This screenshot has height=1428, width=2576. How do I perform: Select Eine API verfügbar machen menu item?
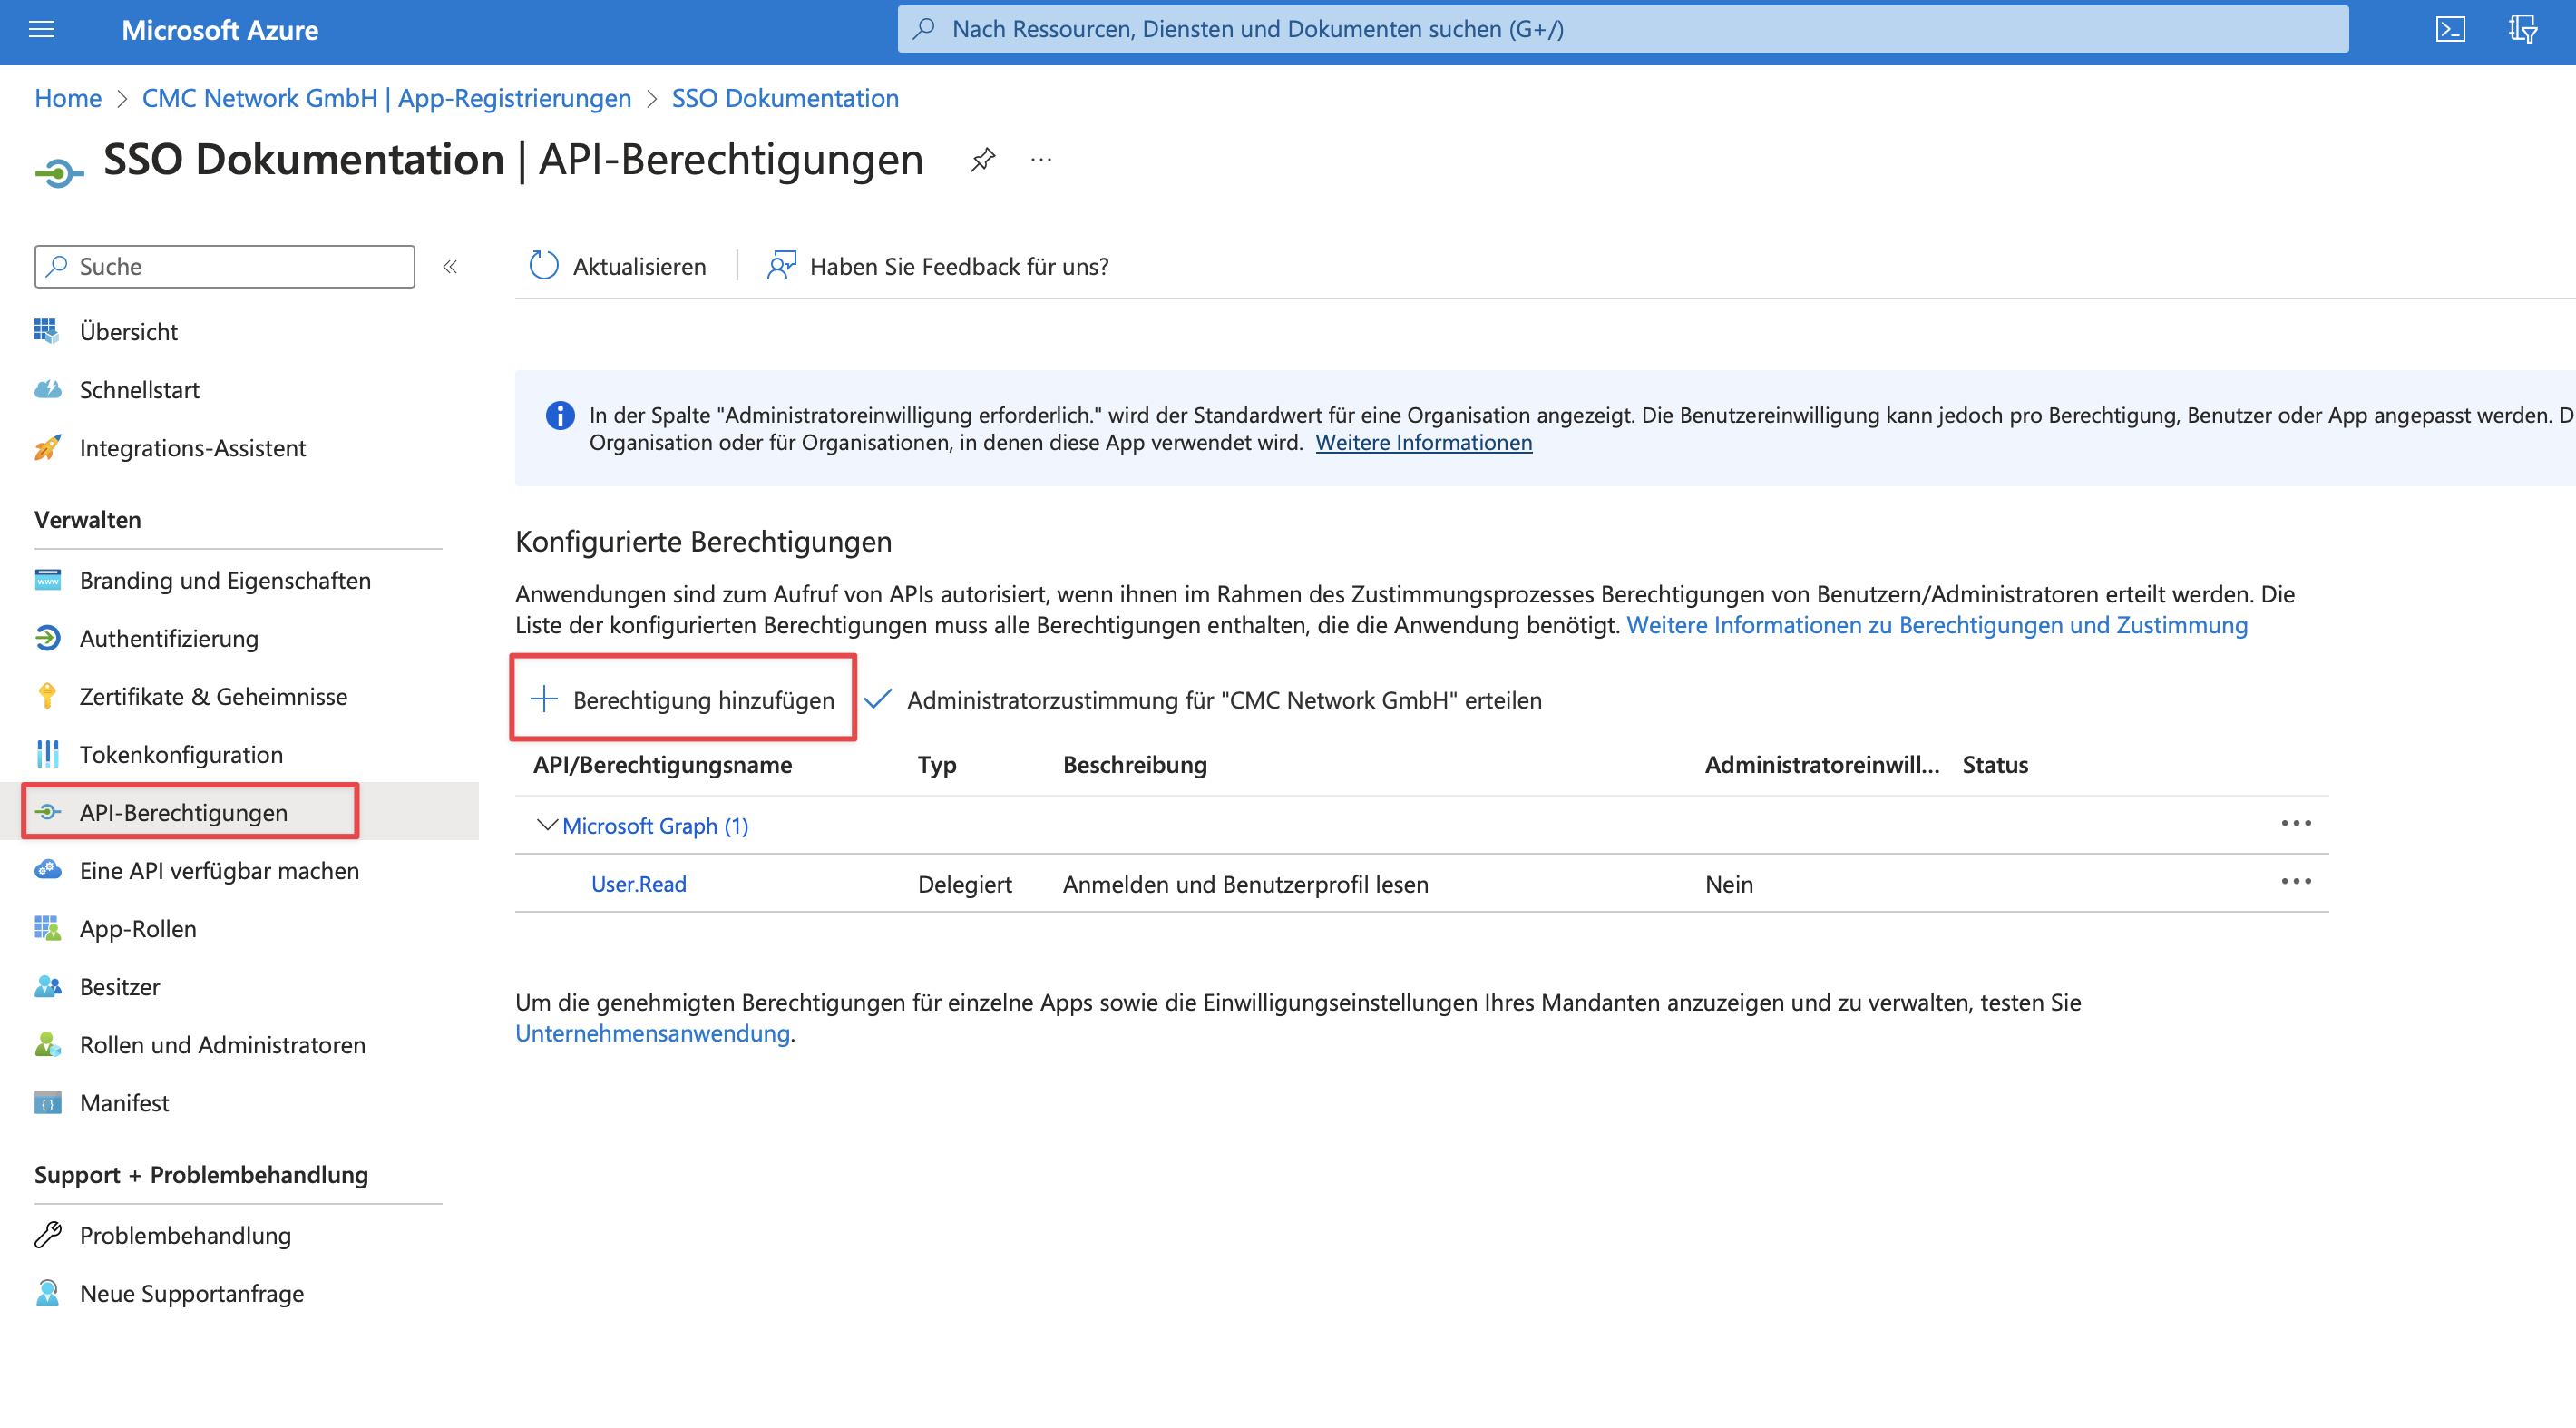[219, 871]
